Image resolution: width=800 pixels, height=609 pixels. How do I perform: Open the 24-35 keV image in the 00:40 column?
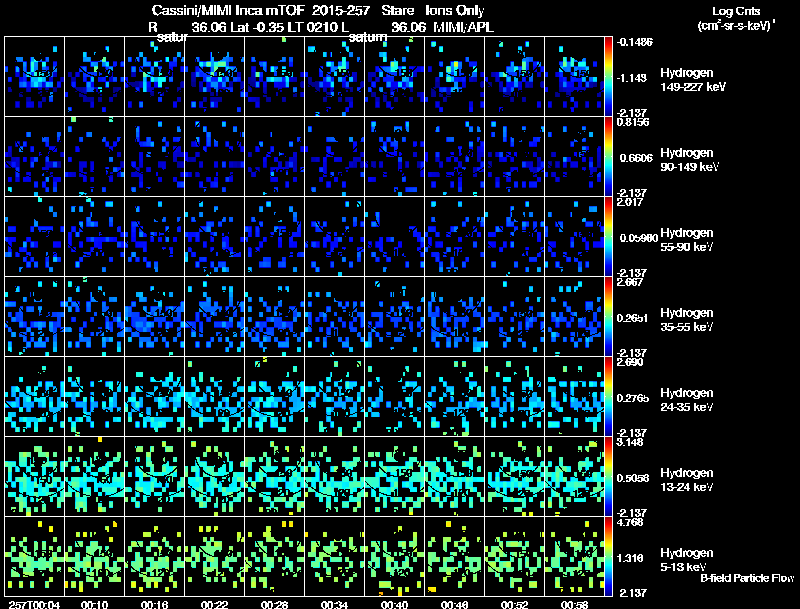click(395, 397)
